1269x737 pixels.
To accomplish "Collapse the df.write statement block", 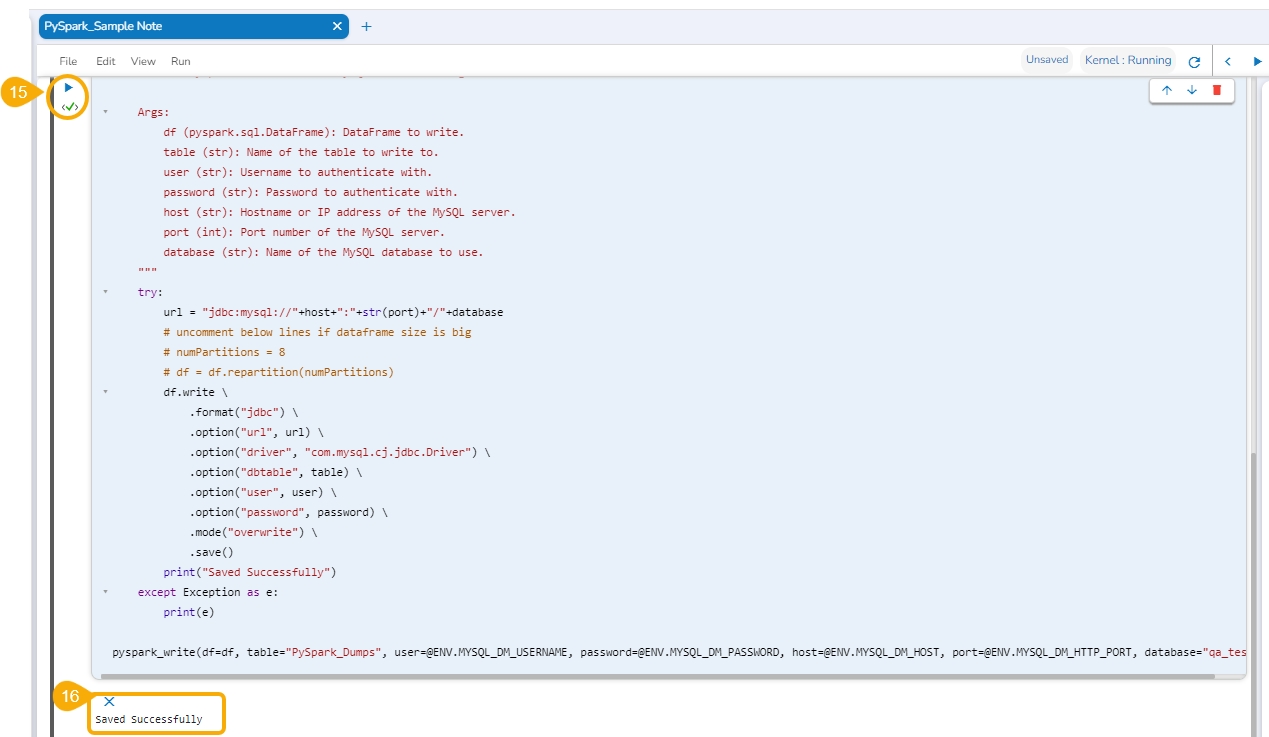I will coord(105,392).
